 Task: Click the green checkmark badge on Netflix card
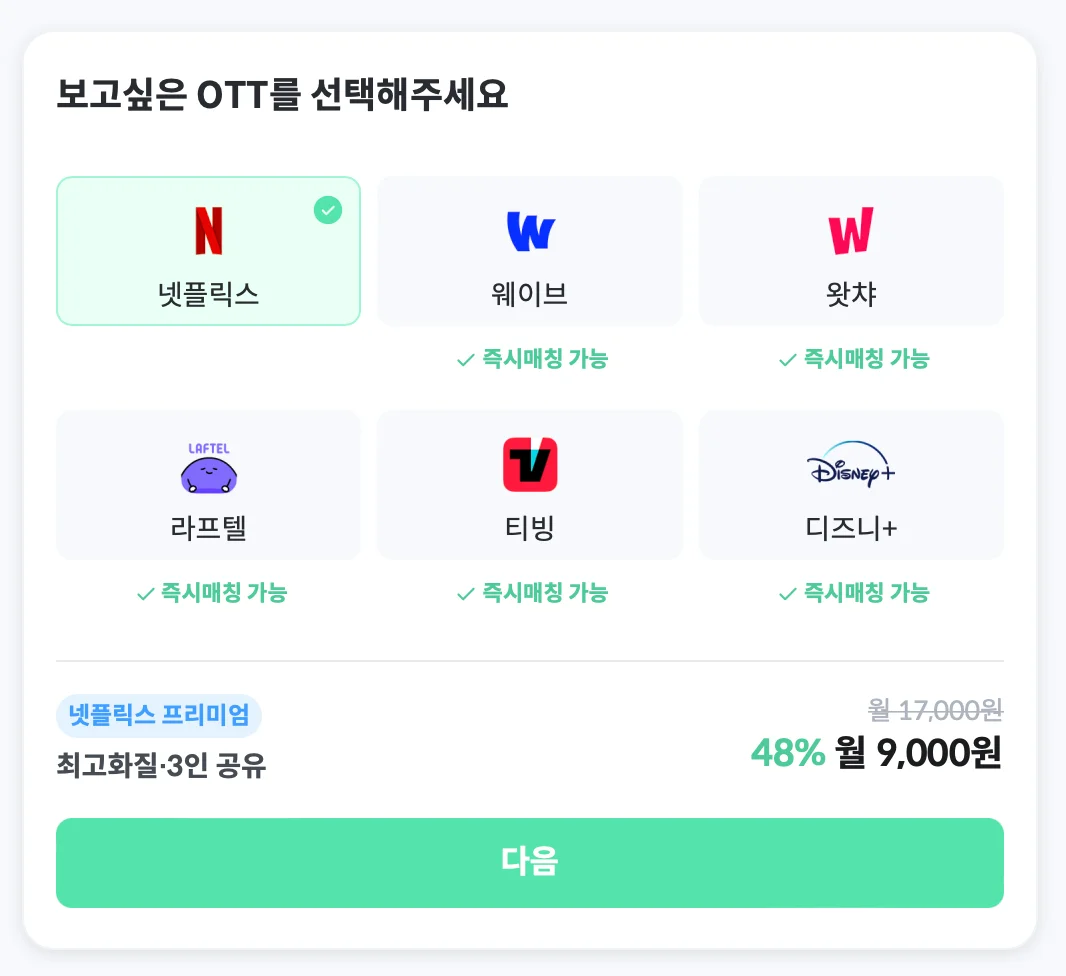[327, 210]
